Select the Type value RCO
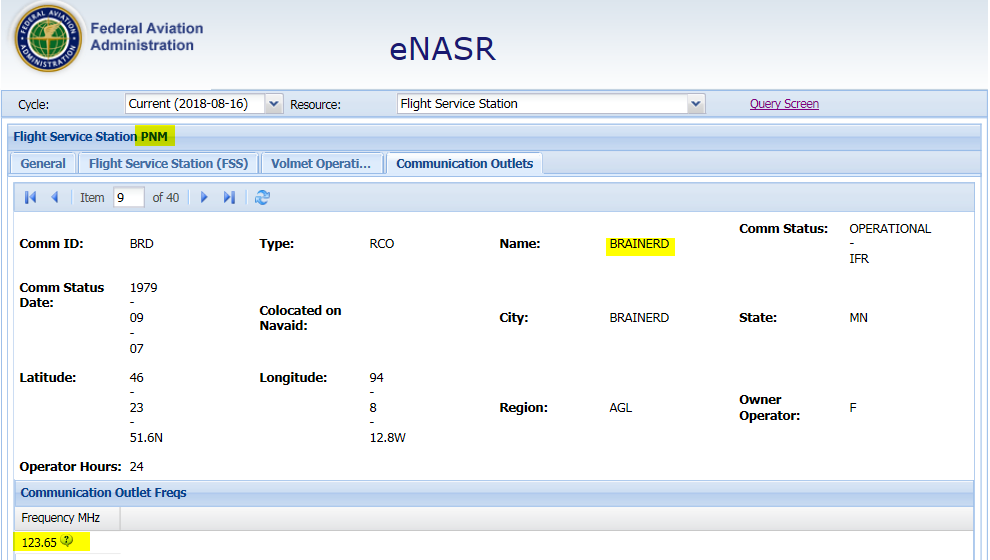Screen dimensions: 990x560 click(381, 244)
